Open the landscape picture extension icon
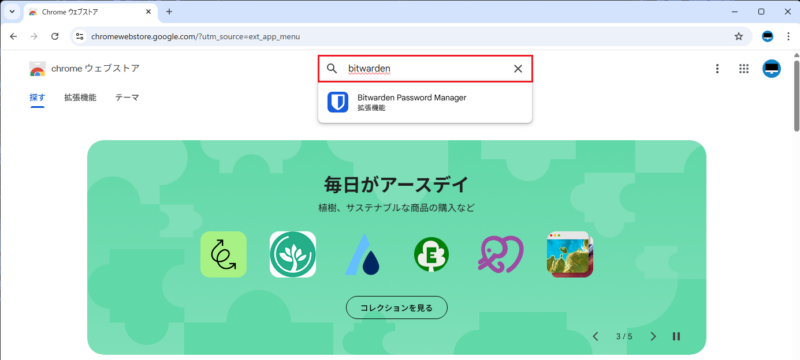The height and width of the screenshot is (360, 800). tap(570, 254)
